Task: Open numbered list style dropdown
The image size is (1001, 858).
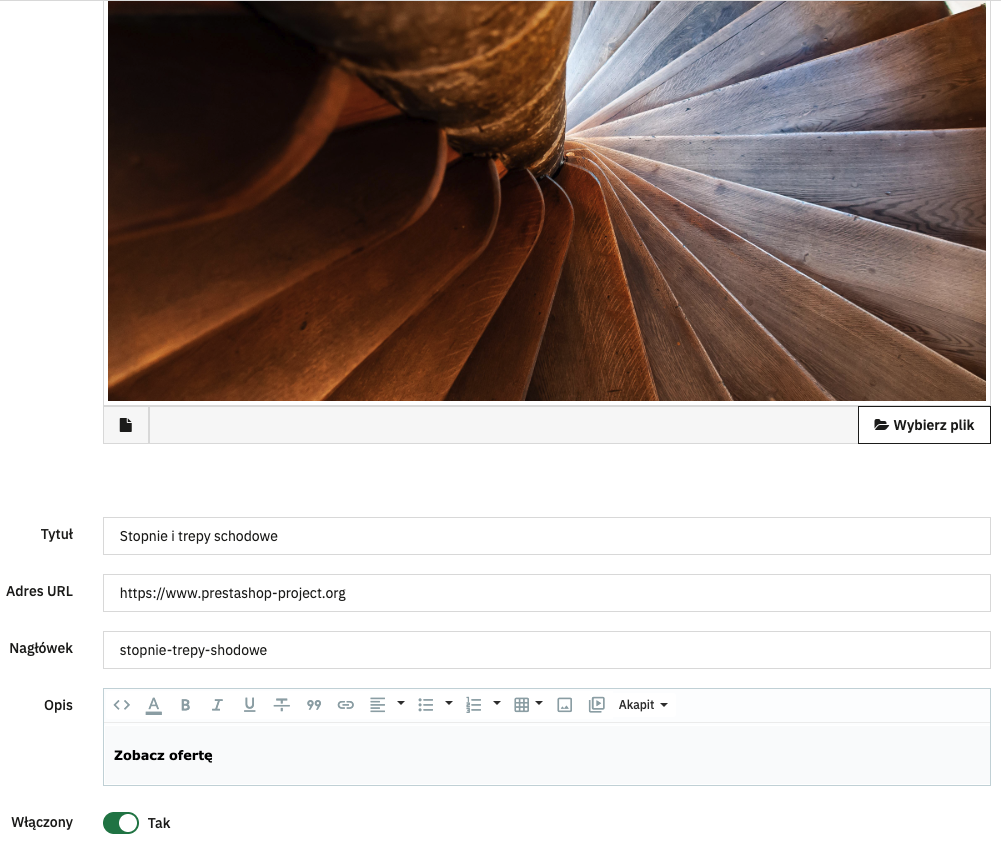Action: (x=497, y=704)
